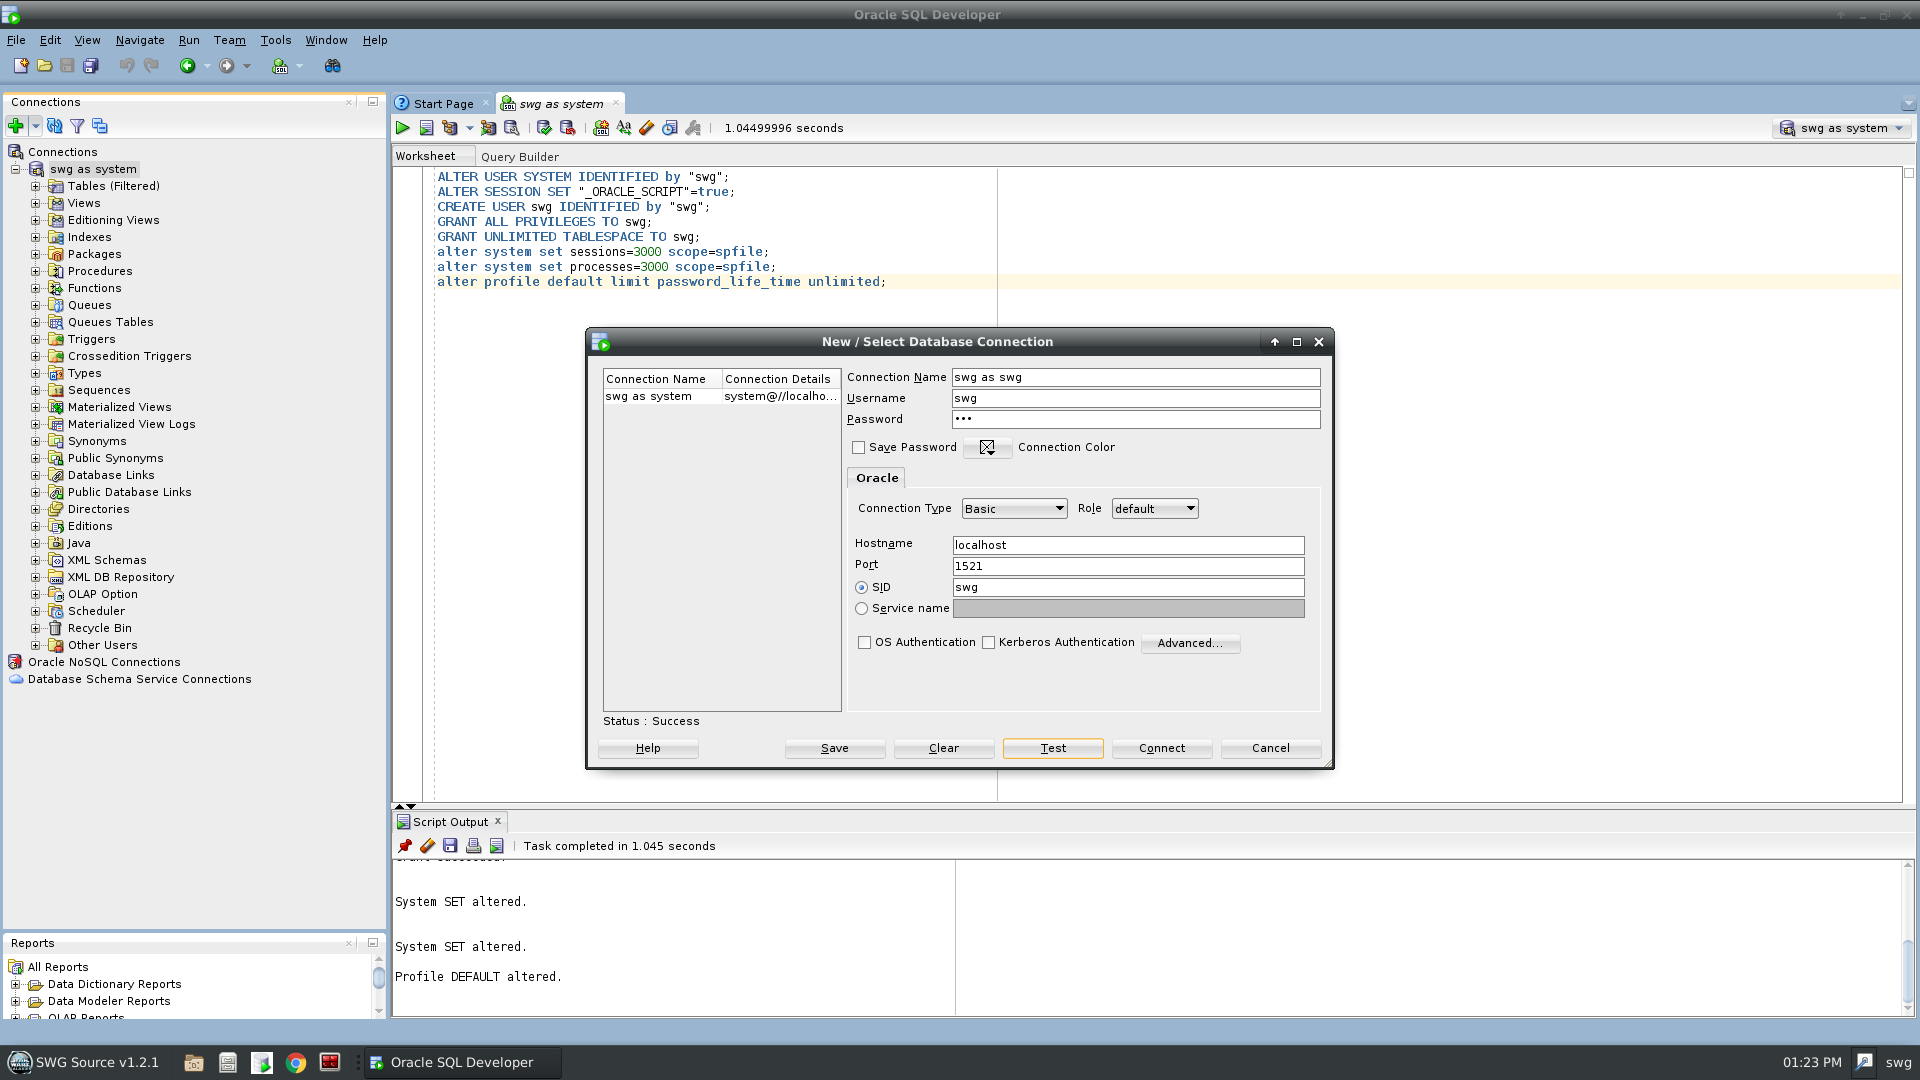This screenshot has height=1080, width=1920.
Task: Click the binoculars Find DB Object icon
Action: 333,66
